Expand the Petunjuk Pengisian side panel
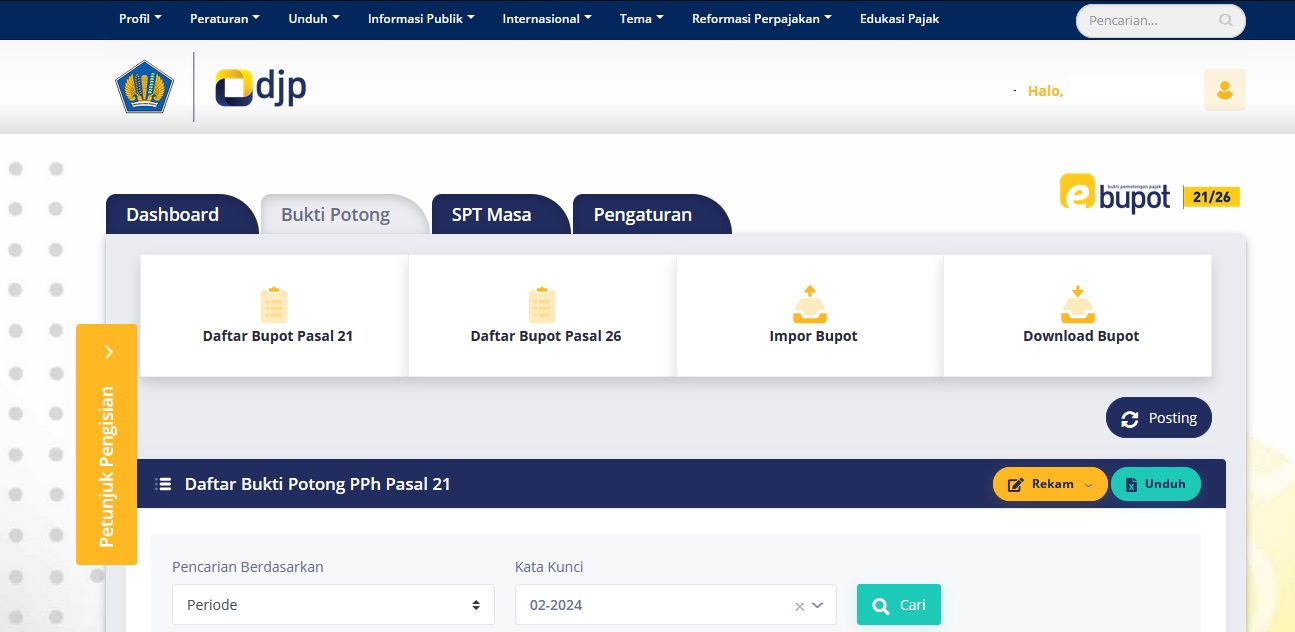The height and width of the screenshot is (632, 1295). click(108, 352)
